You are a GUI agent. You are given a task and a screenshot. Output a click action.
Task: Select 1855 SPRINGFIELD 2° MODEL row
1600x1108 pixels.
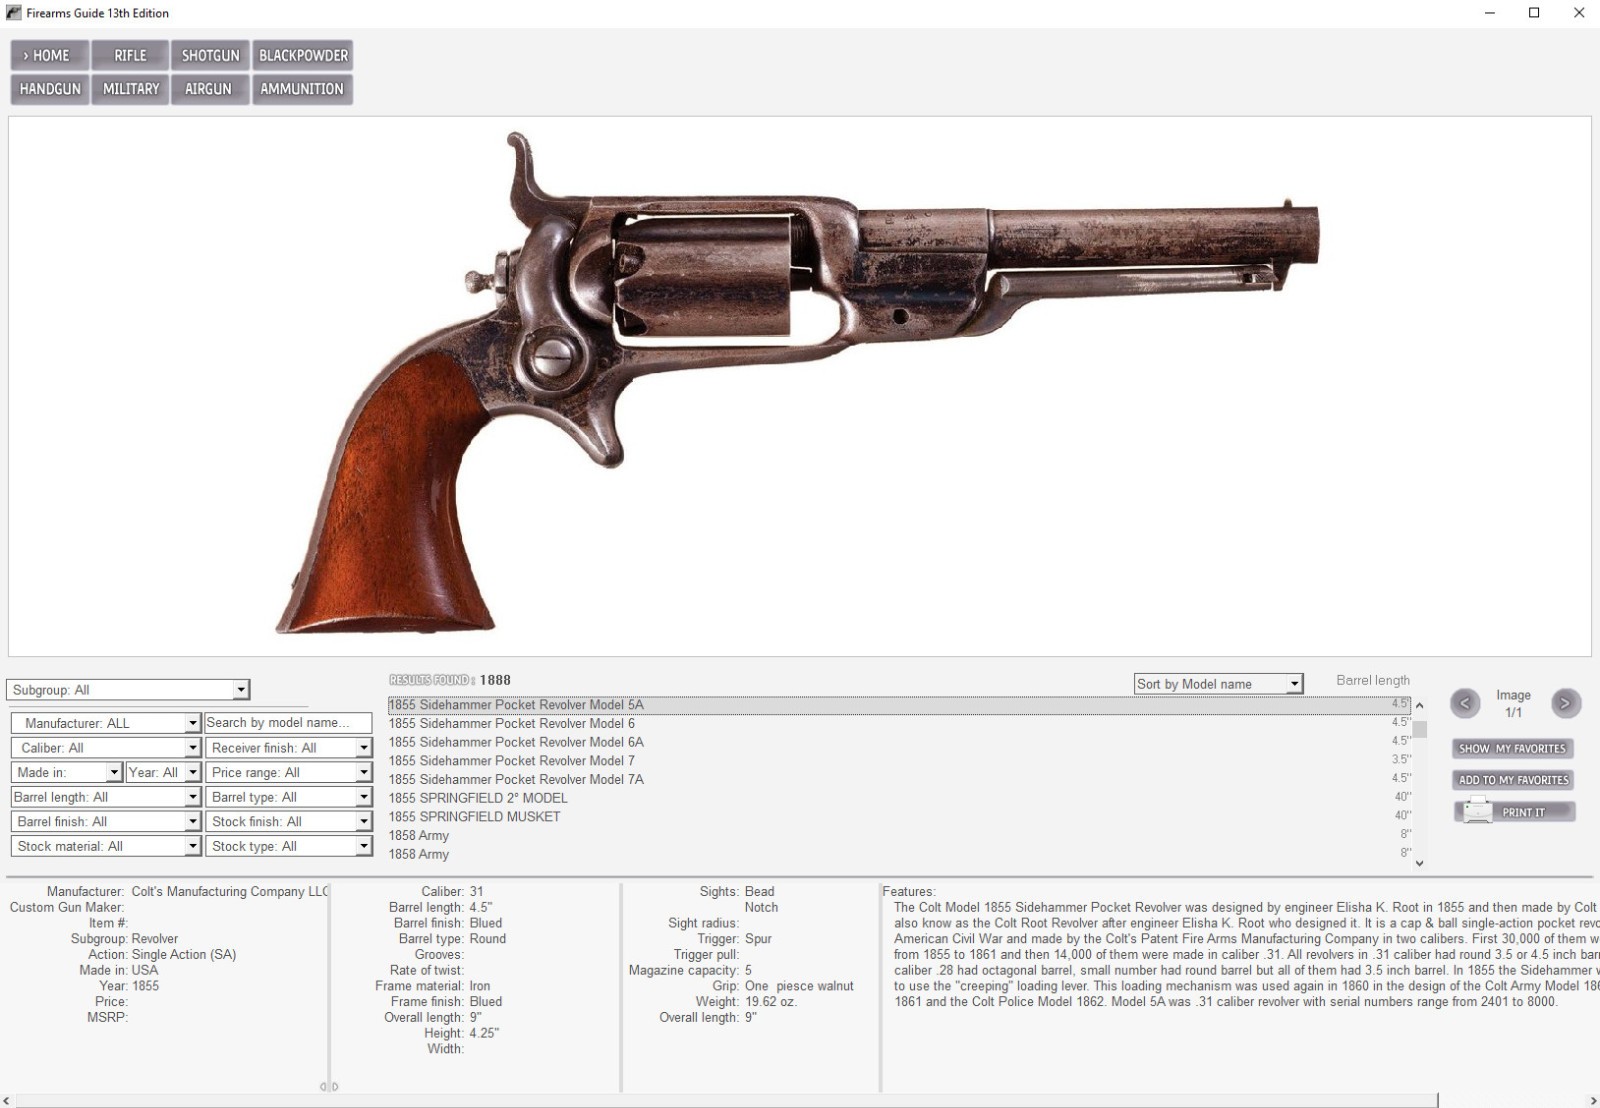(899, 798)
